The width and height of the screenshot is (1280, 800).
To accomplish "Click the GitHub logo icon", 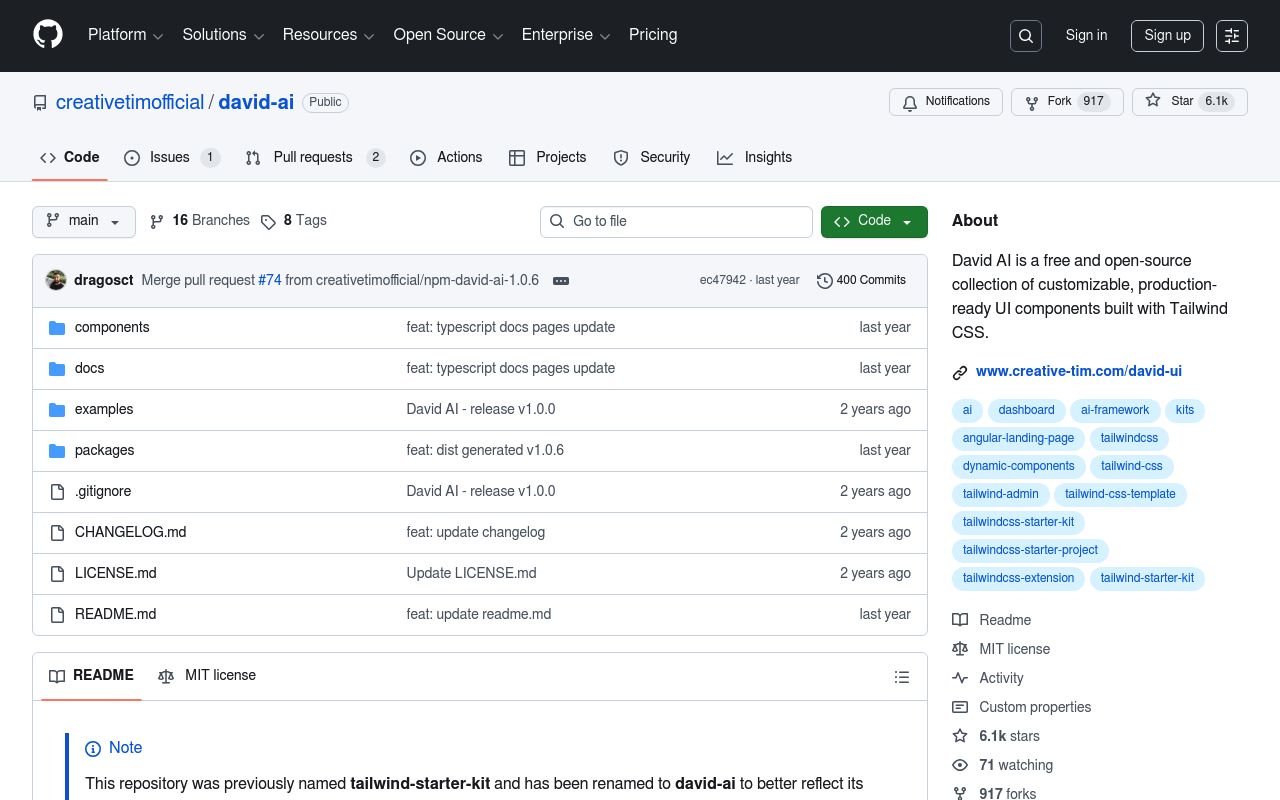I will click(48, 35).
